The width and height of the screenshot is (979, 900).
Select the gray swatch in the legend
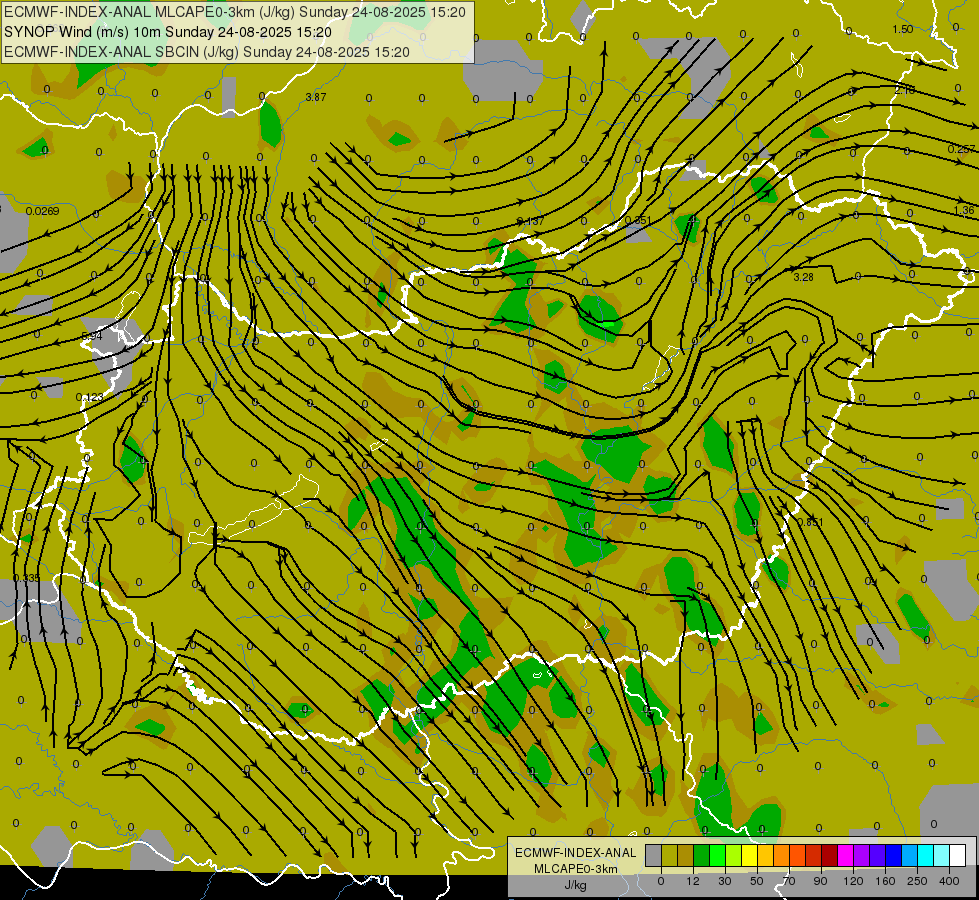coord(654,856)
